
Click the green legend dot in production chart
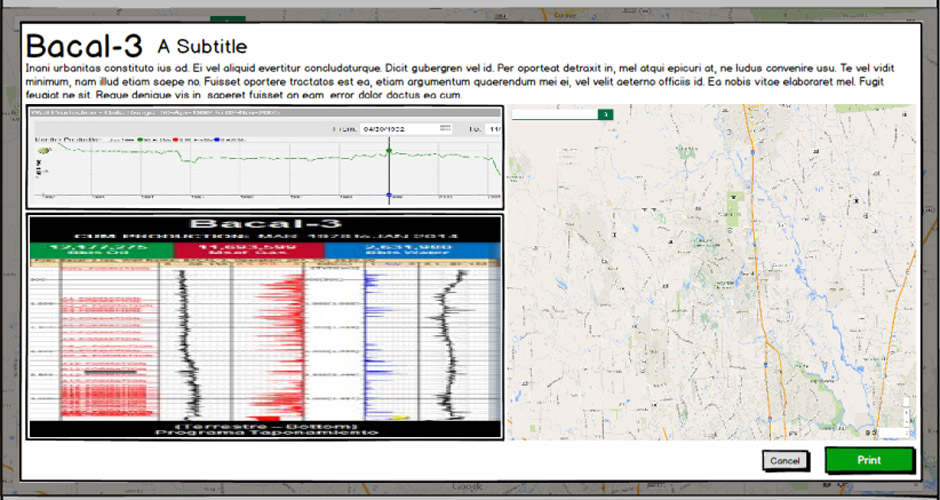[x=139, y=139]
